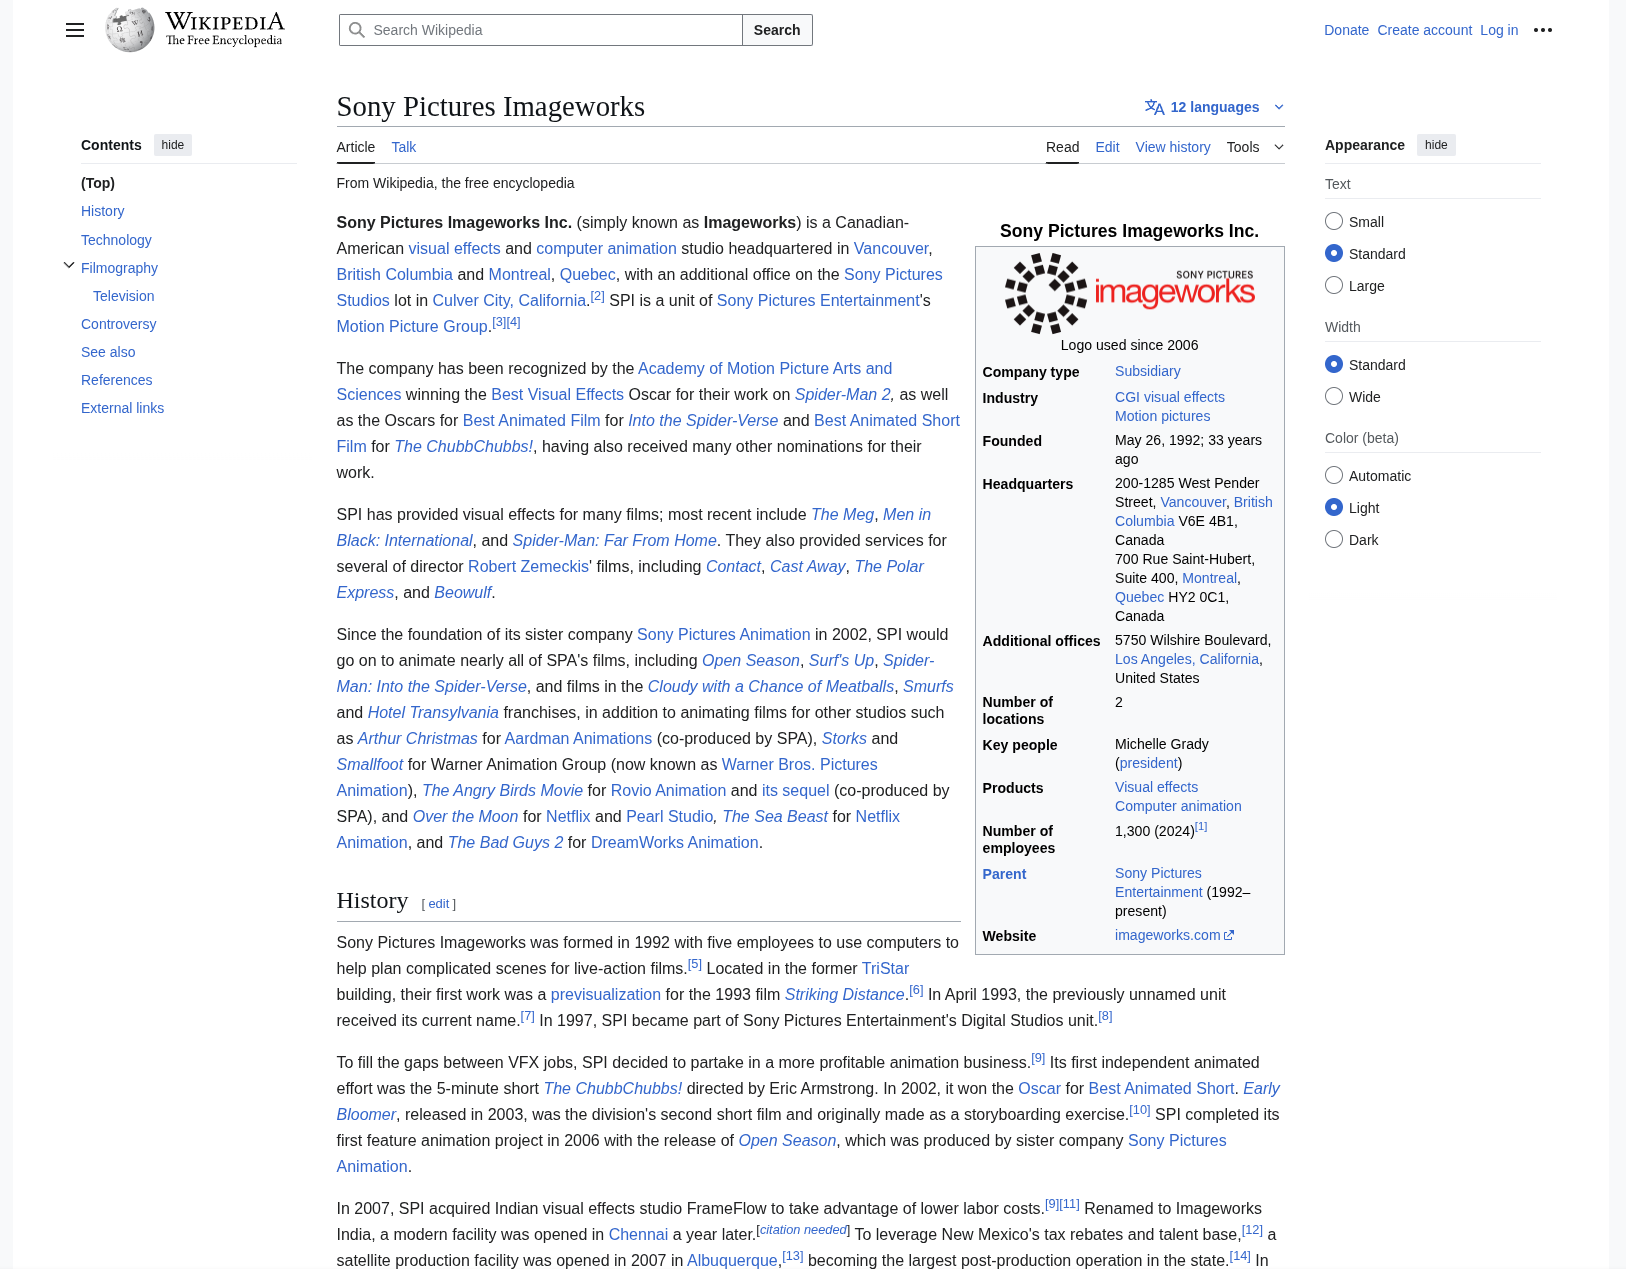Image resolution: width=1626 pixels, height=1269 pixels.
Task: Open the Parent link in infobox
Action: (x=1004, y=874)
